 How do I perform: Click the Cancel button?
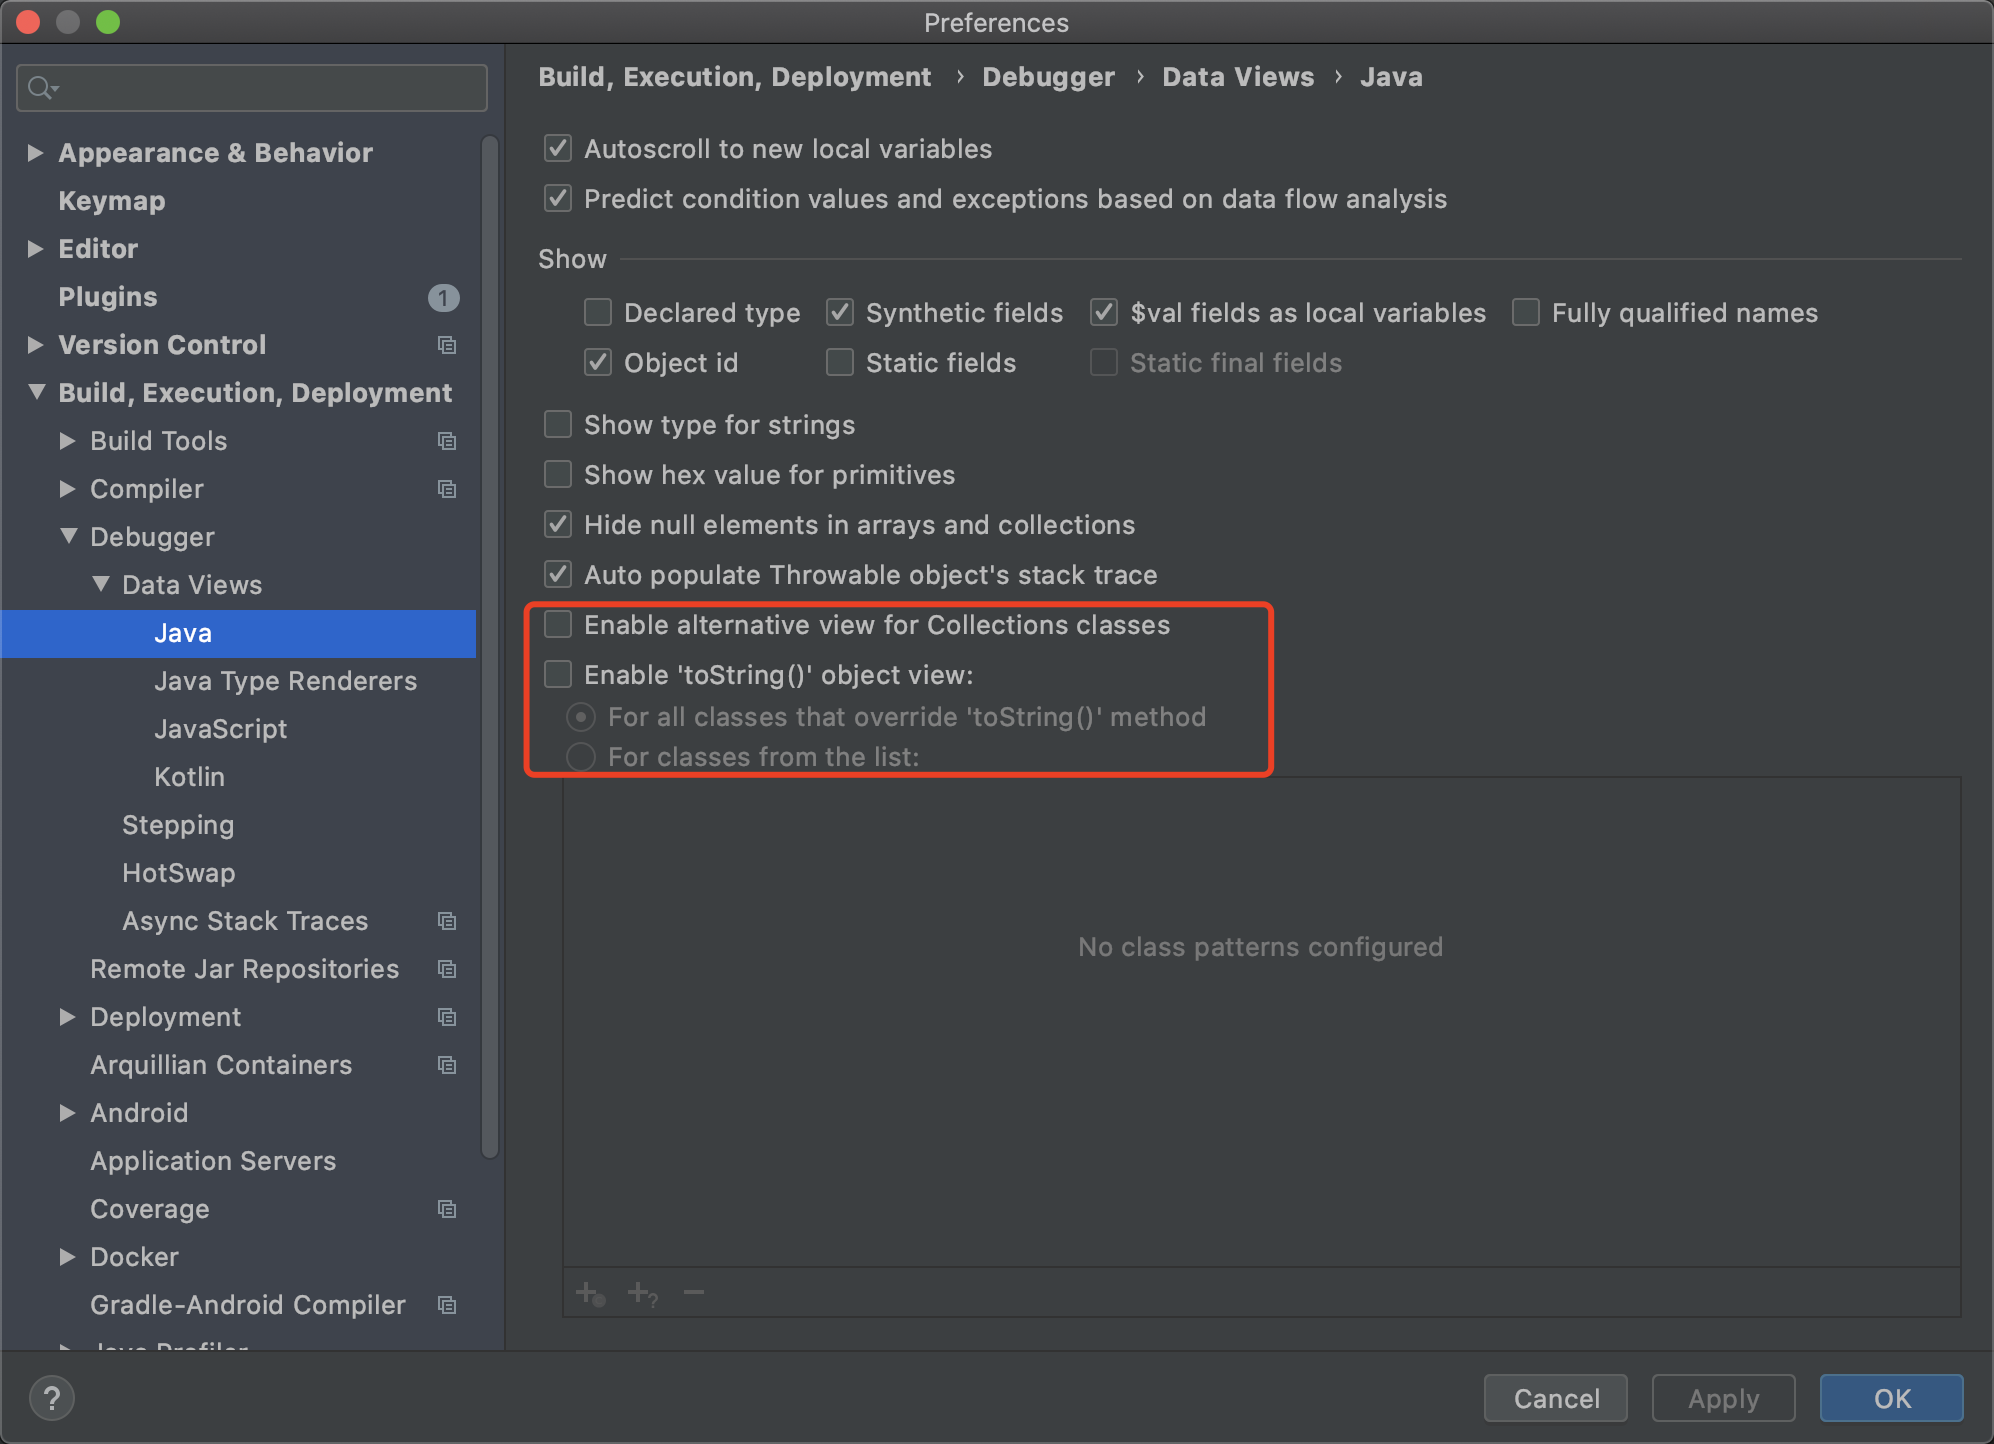coord(1555,1398)
